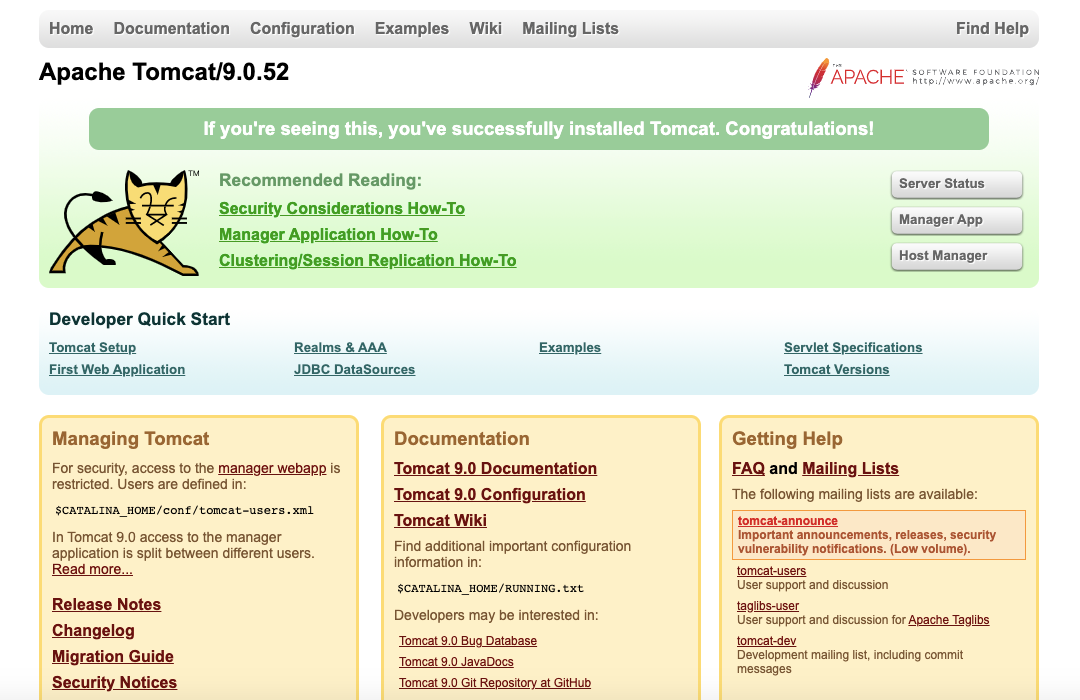The width and height of the screenshot is (1080, 700).
Task: Select Examples in the top navigation bar
Action: tap(412, 28)
